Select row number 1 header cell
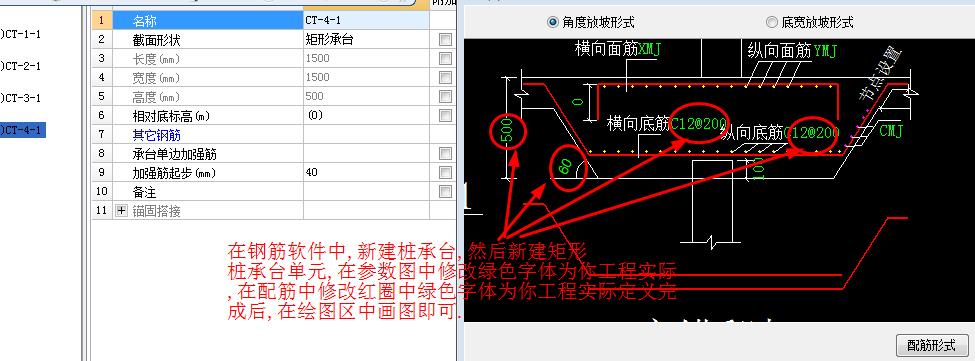 (x=102, y=21)
